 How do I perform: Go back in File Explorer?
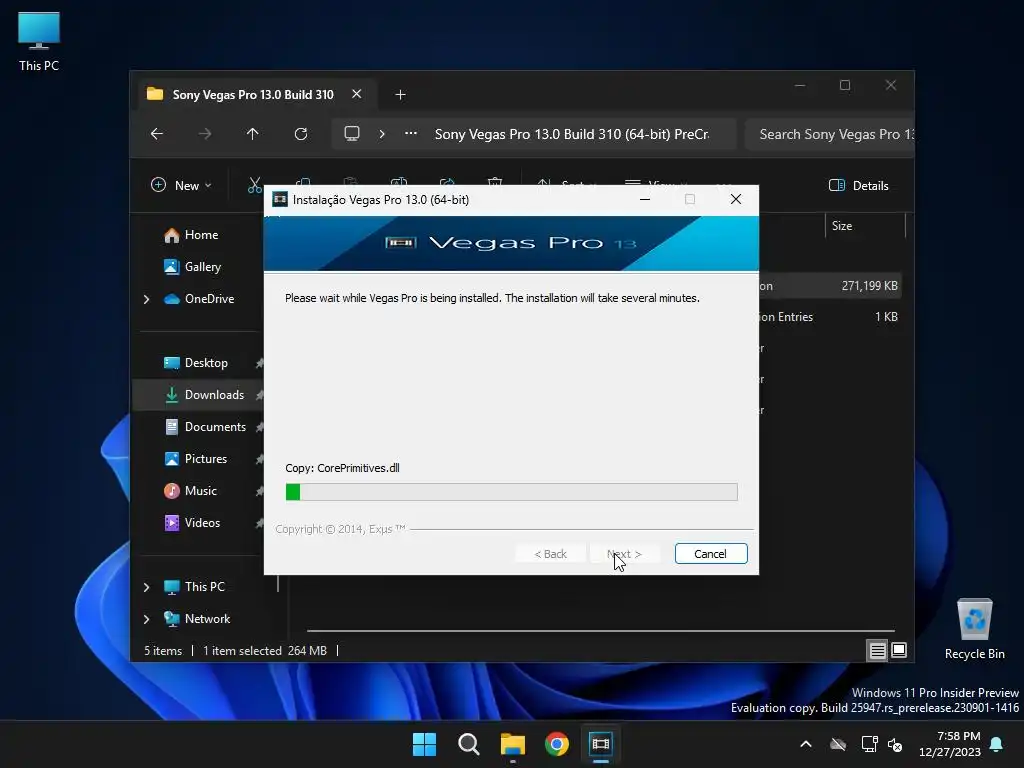157,134
